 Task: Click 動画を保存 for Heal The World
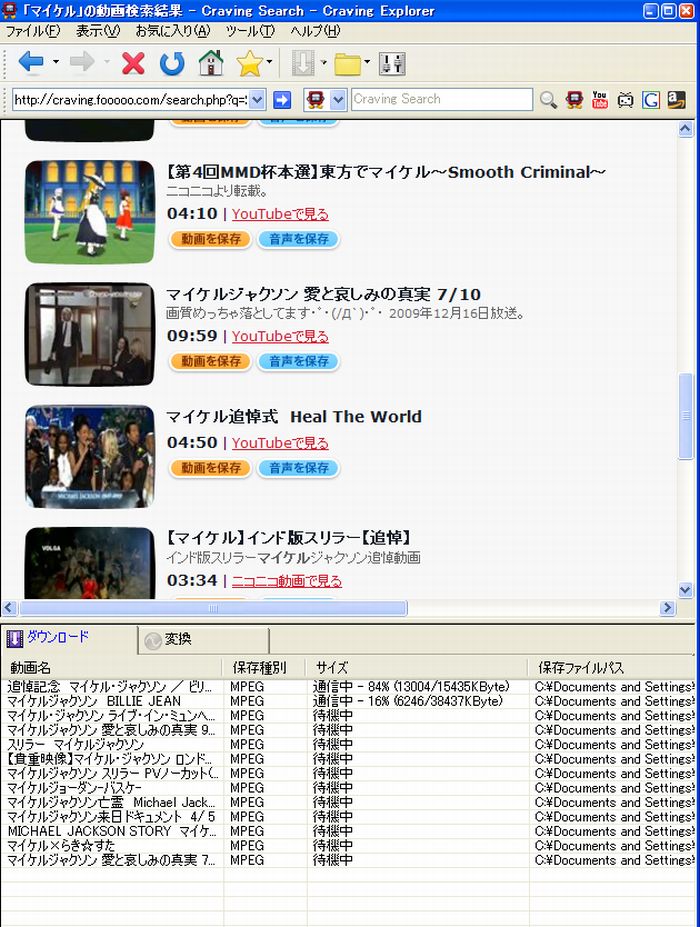210,468
